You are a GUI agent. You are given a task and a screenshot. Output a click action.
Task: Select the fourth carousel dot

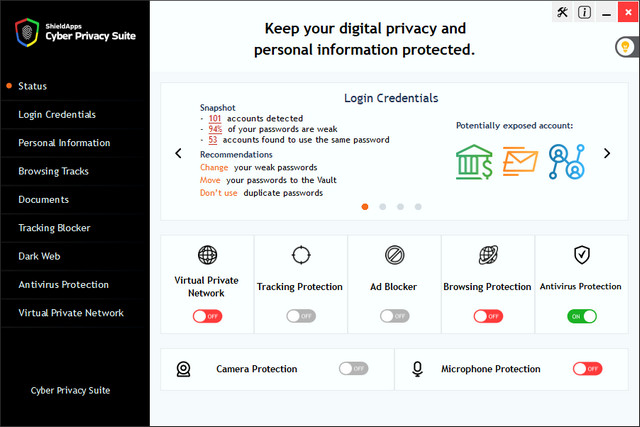418,207
